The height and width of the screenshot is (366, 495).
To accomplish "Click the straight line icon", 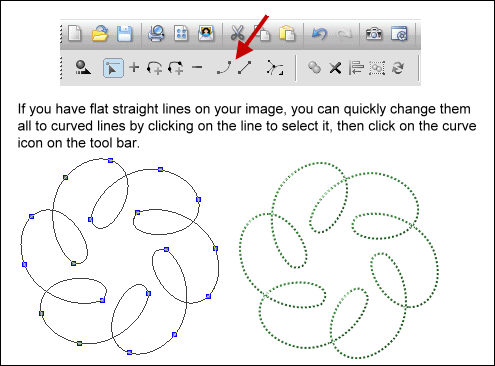I will click(245, 68).
